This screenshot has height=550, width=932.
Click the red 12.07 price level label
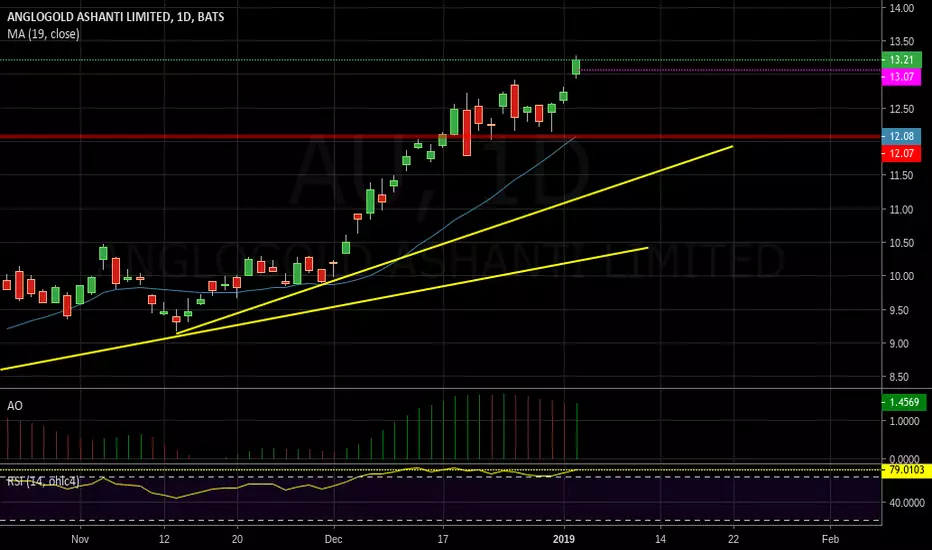[x=901, y=153]
